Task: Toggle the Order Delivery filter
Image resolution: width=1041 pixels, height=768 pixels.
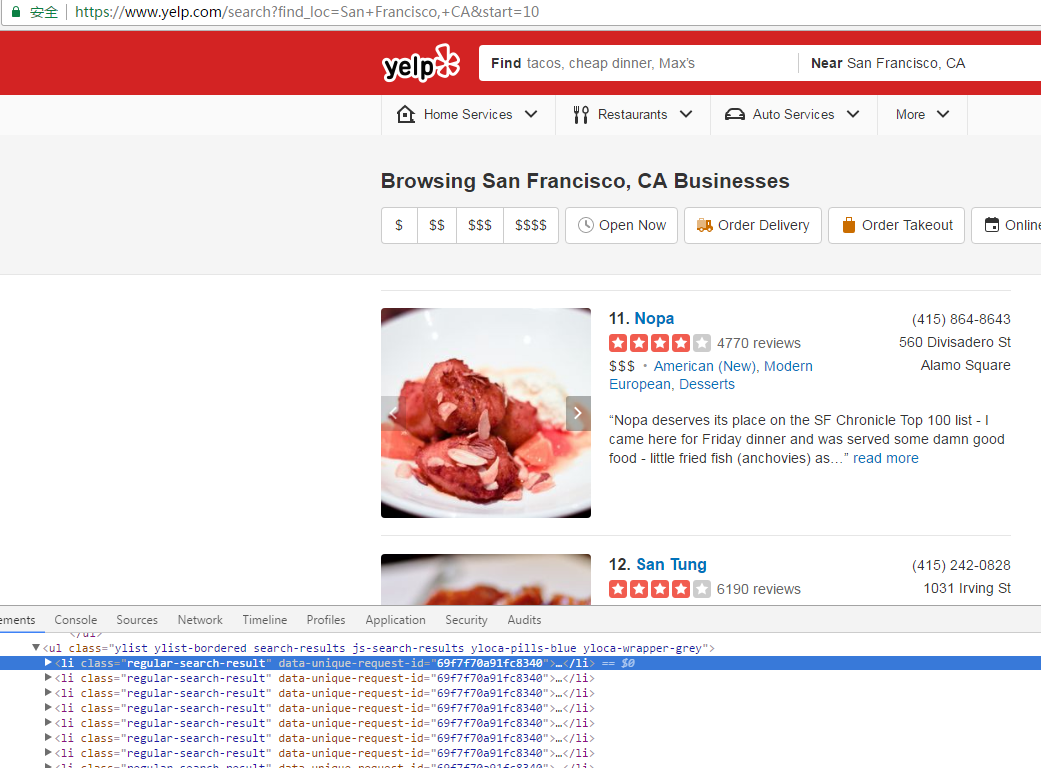Action: (753, 225)
